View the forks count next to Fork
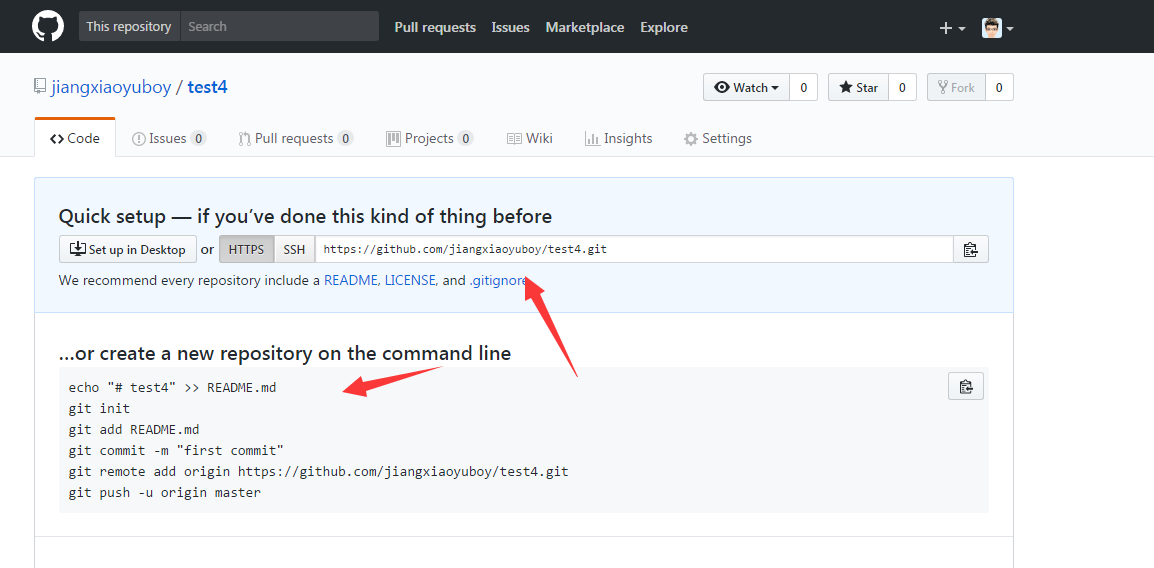Image resolution: width=1154 pixels, height=568 pixels. click(999, 88)
